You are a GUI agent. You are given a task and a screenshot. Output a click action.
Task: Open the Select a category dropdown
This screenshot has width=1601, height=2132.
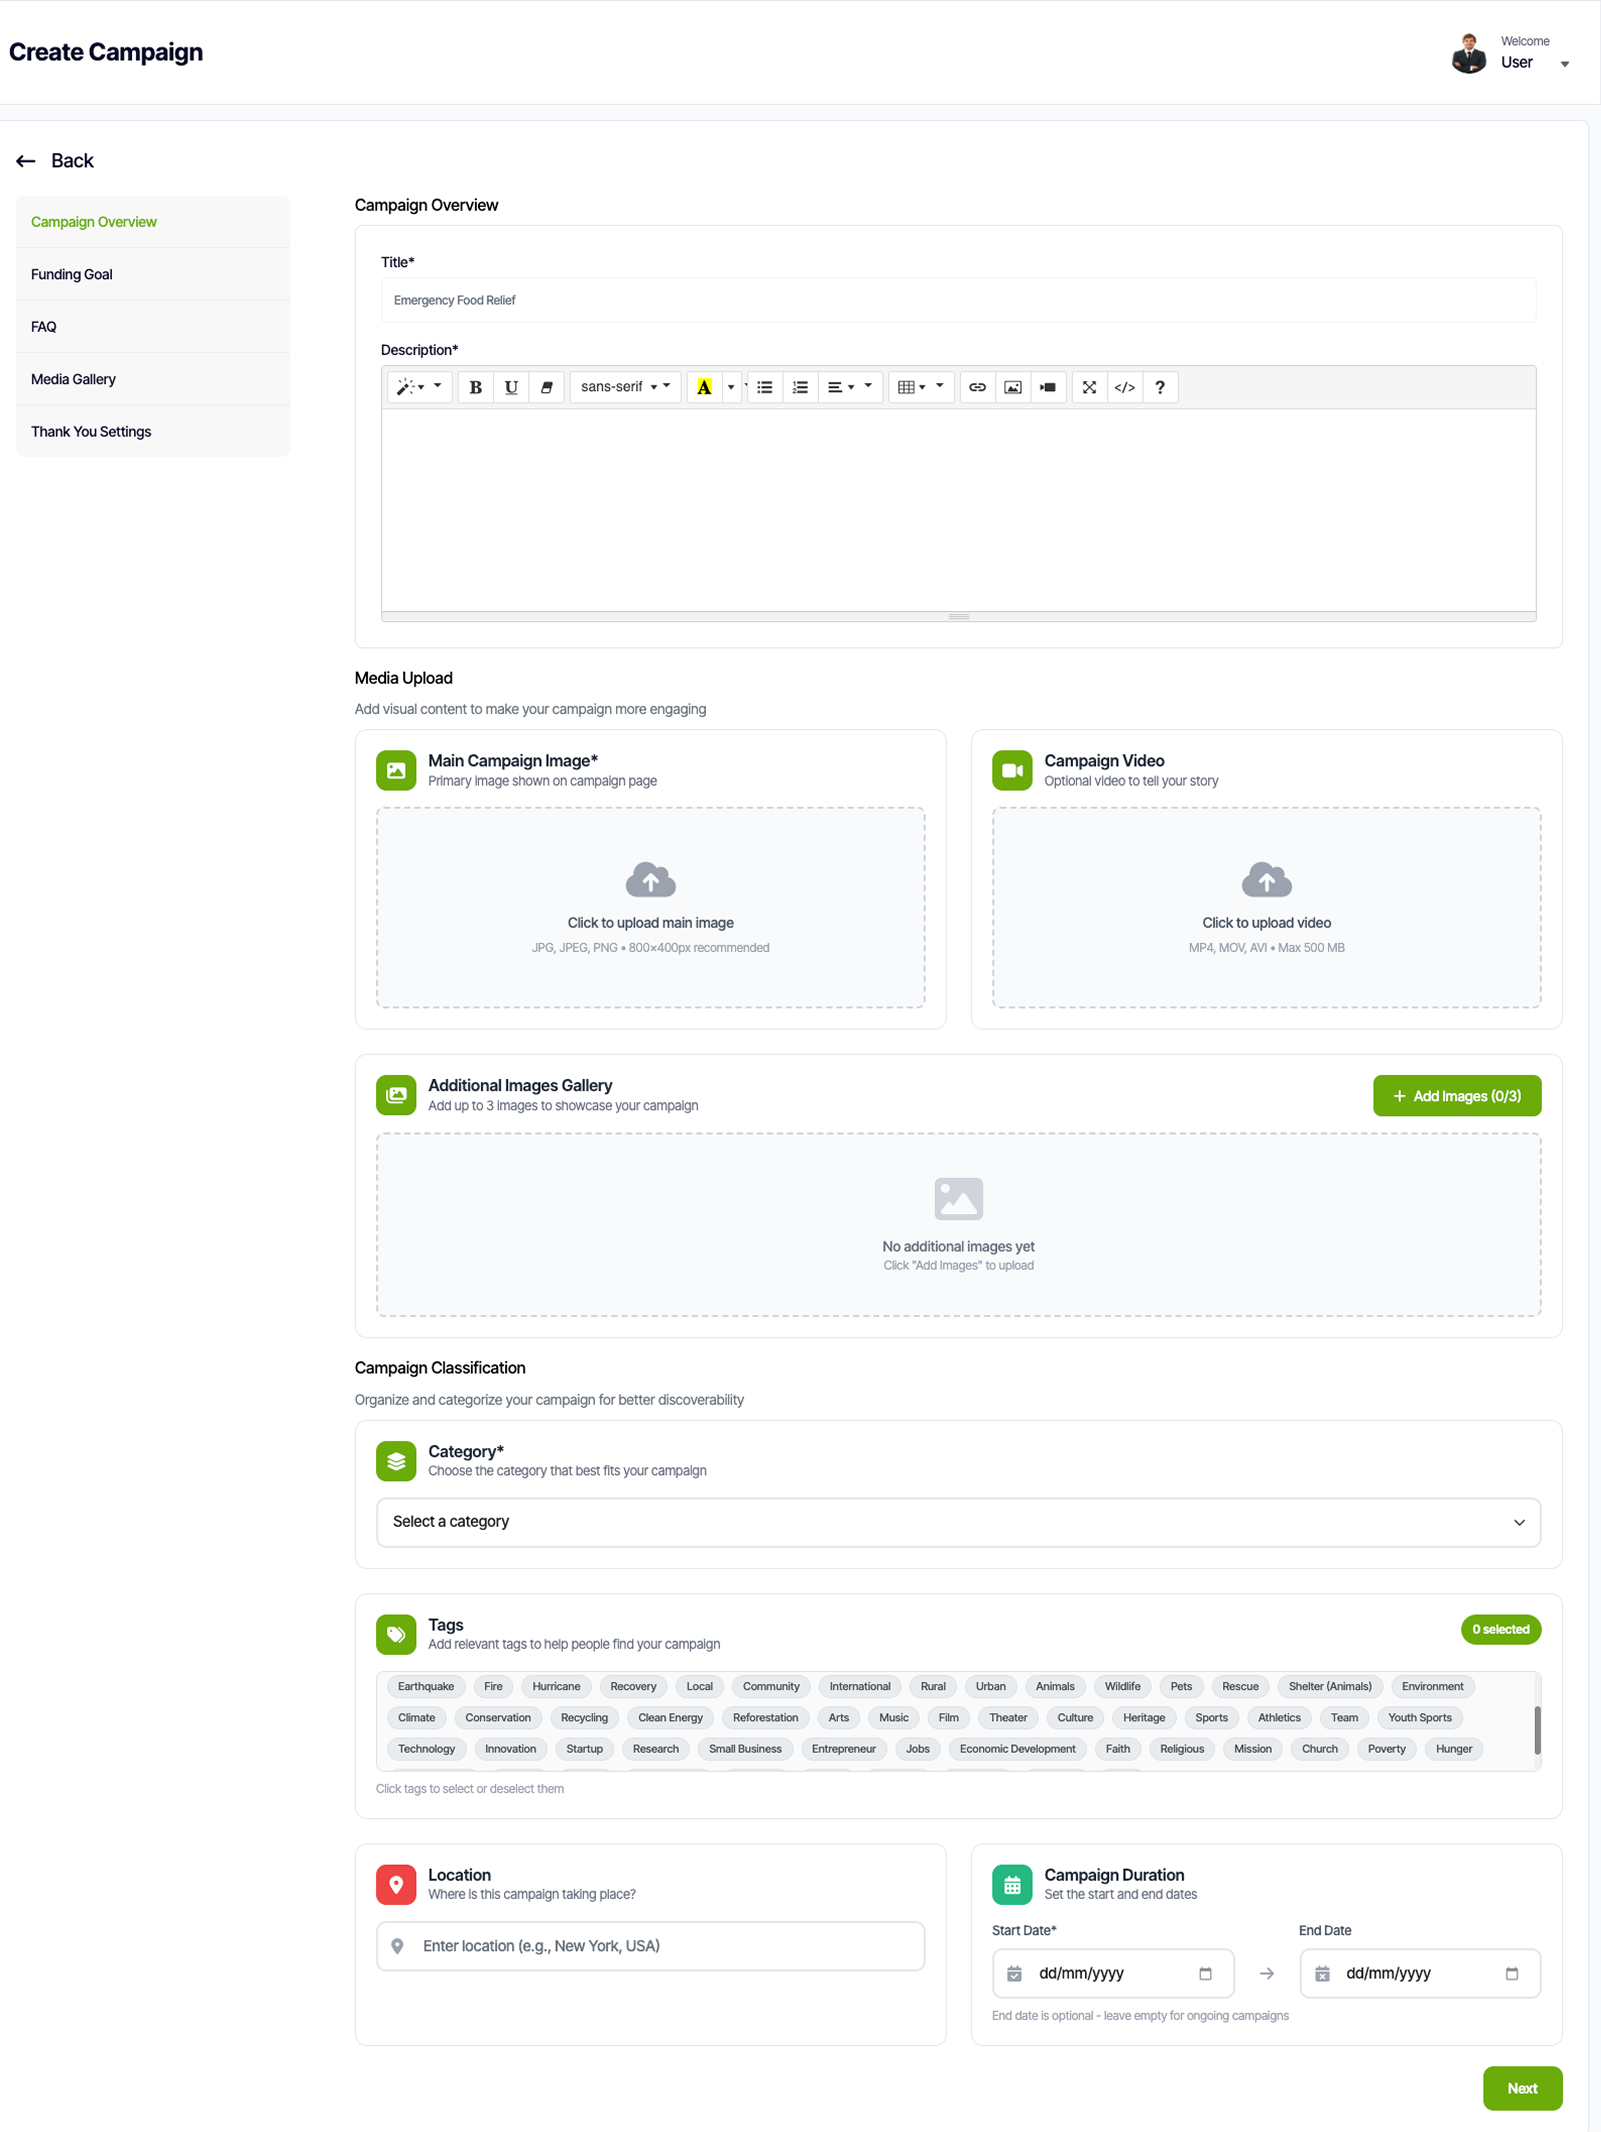(x=958, y=1522)
